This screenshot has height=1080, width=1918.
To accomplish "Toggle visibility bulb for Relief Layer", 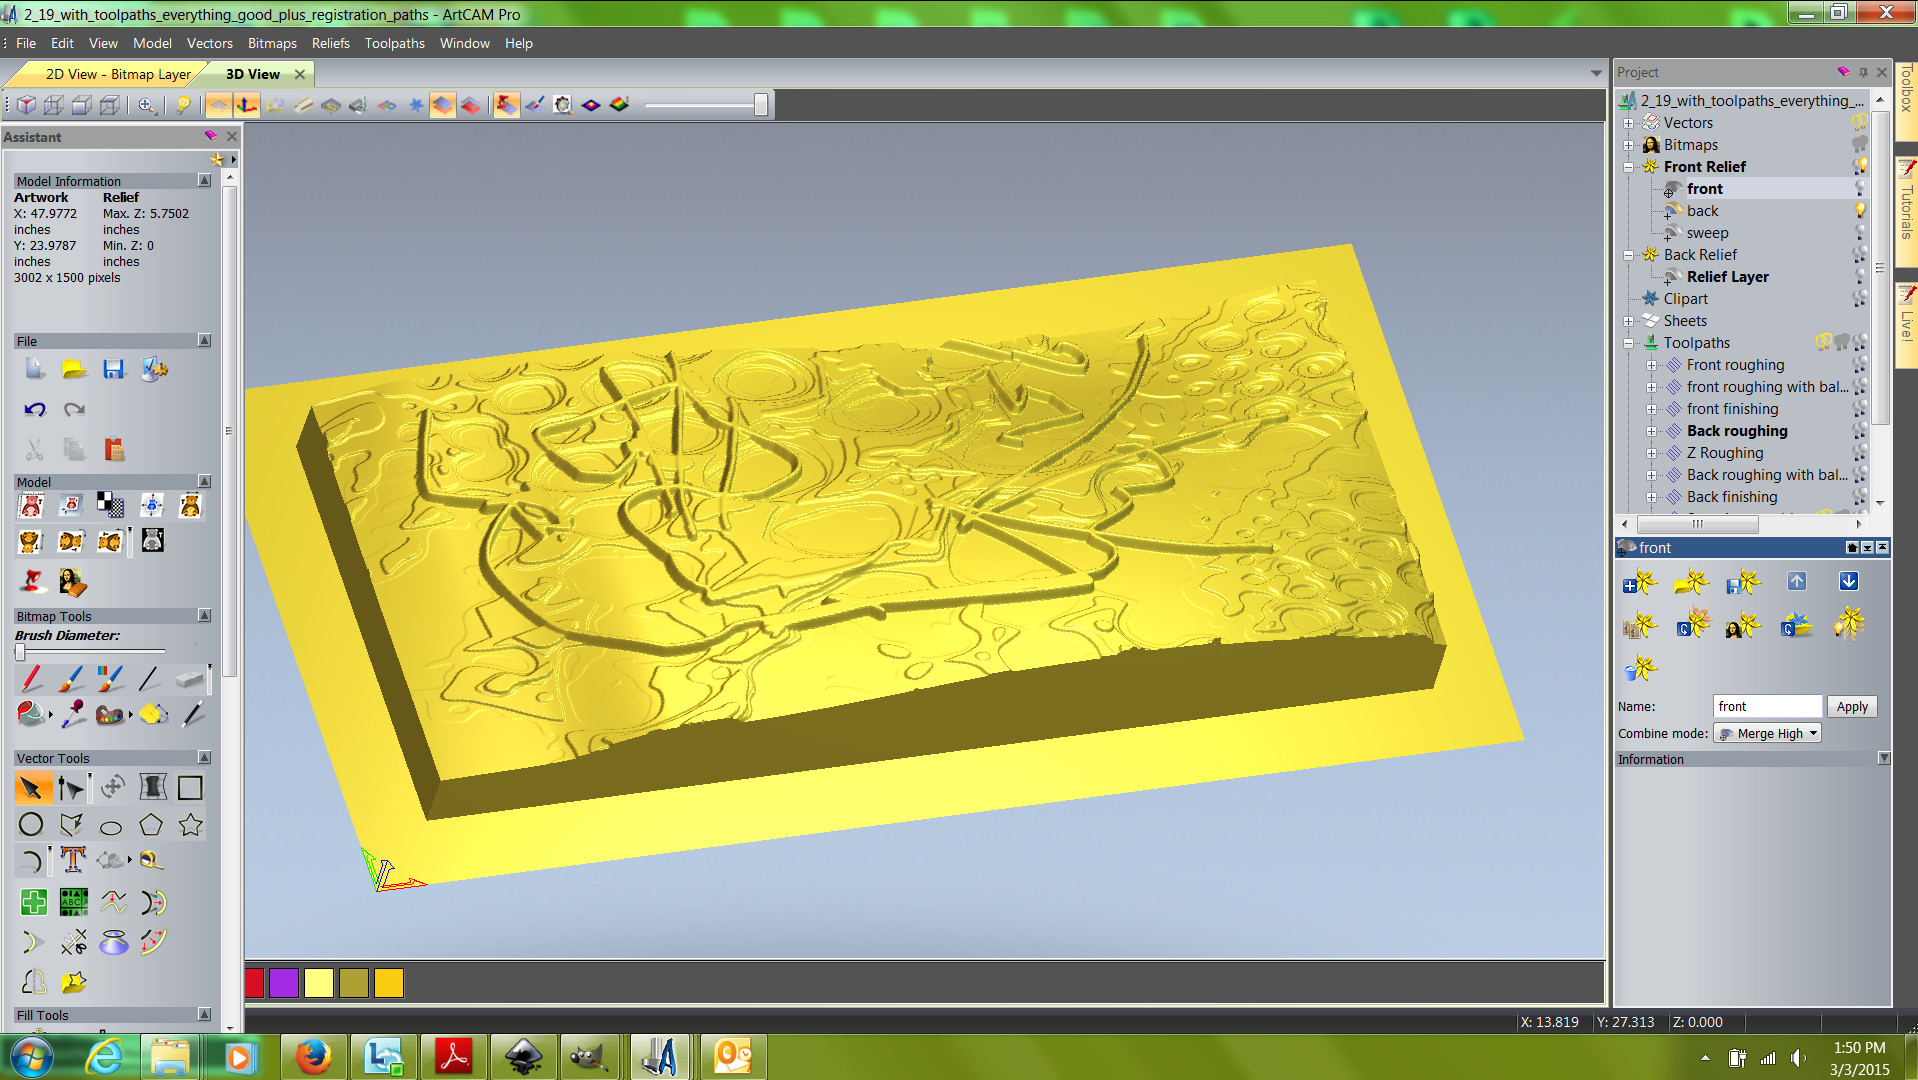I will [1860, 277].
